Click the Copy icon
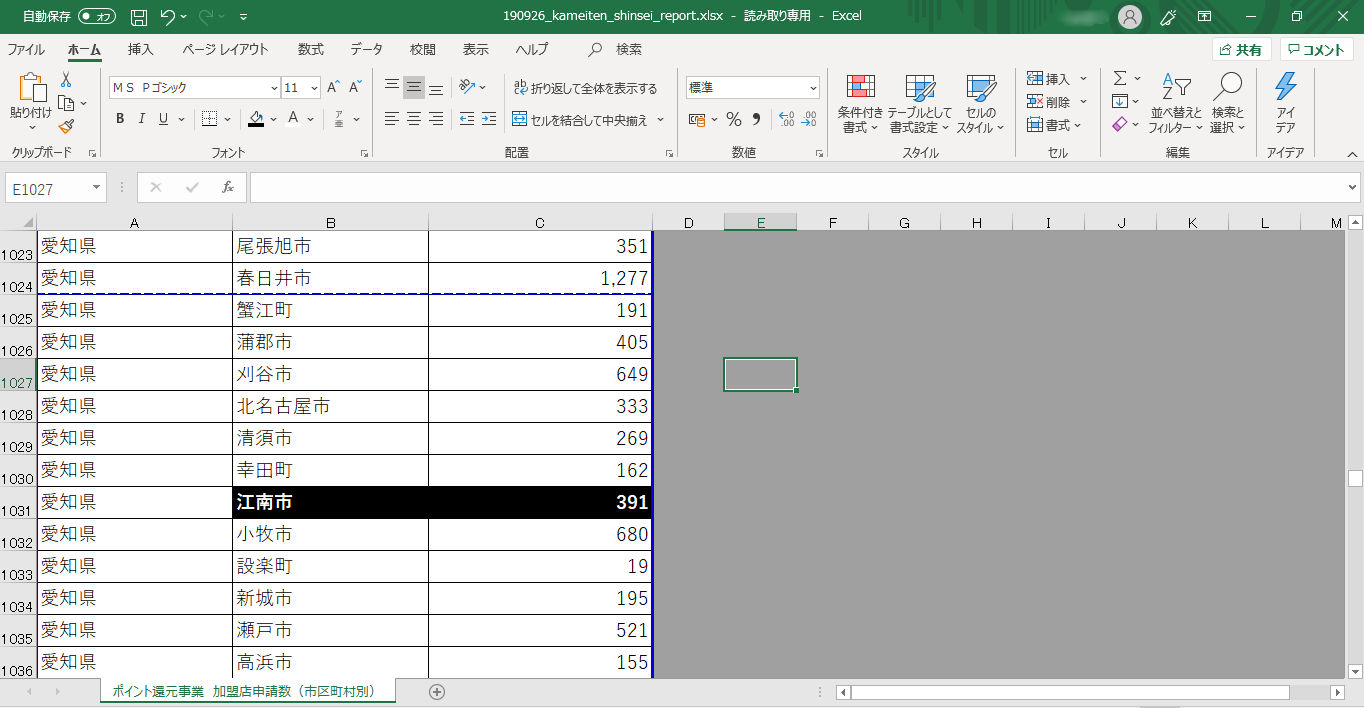Viewport: 1364px width, 708px height. coord(66,103)
